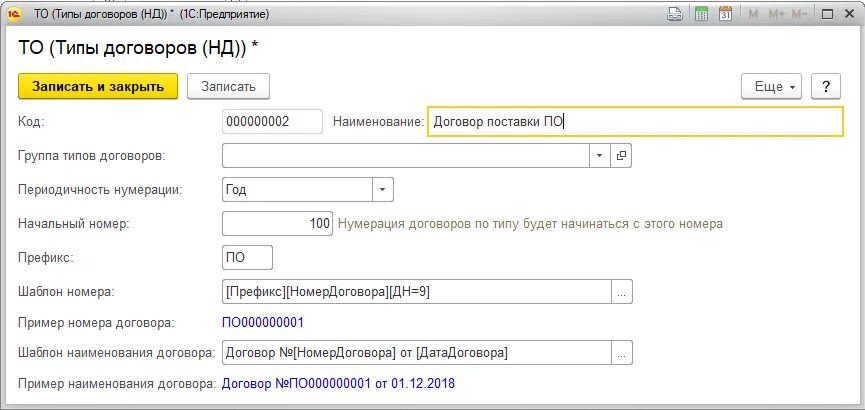Open the print preview icon in title bar
This screenshot has width=865, height=410.
[675, 14]
